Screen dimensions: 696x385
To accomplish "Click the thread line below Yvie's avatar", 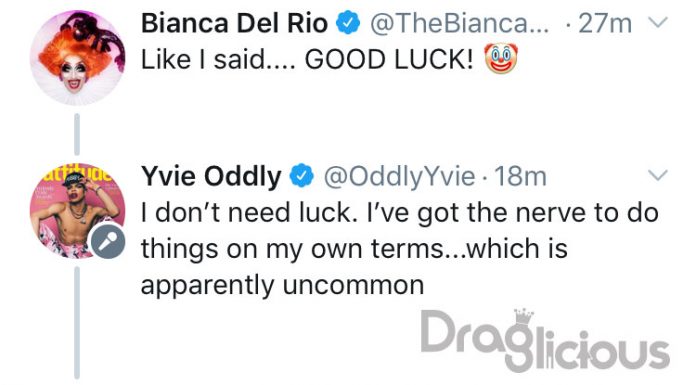I will point(77,322).
